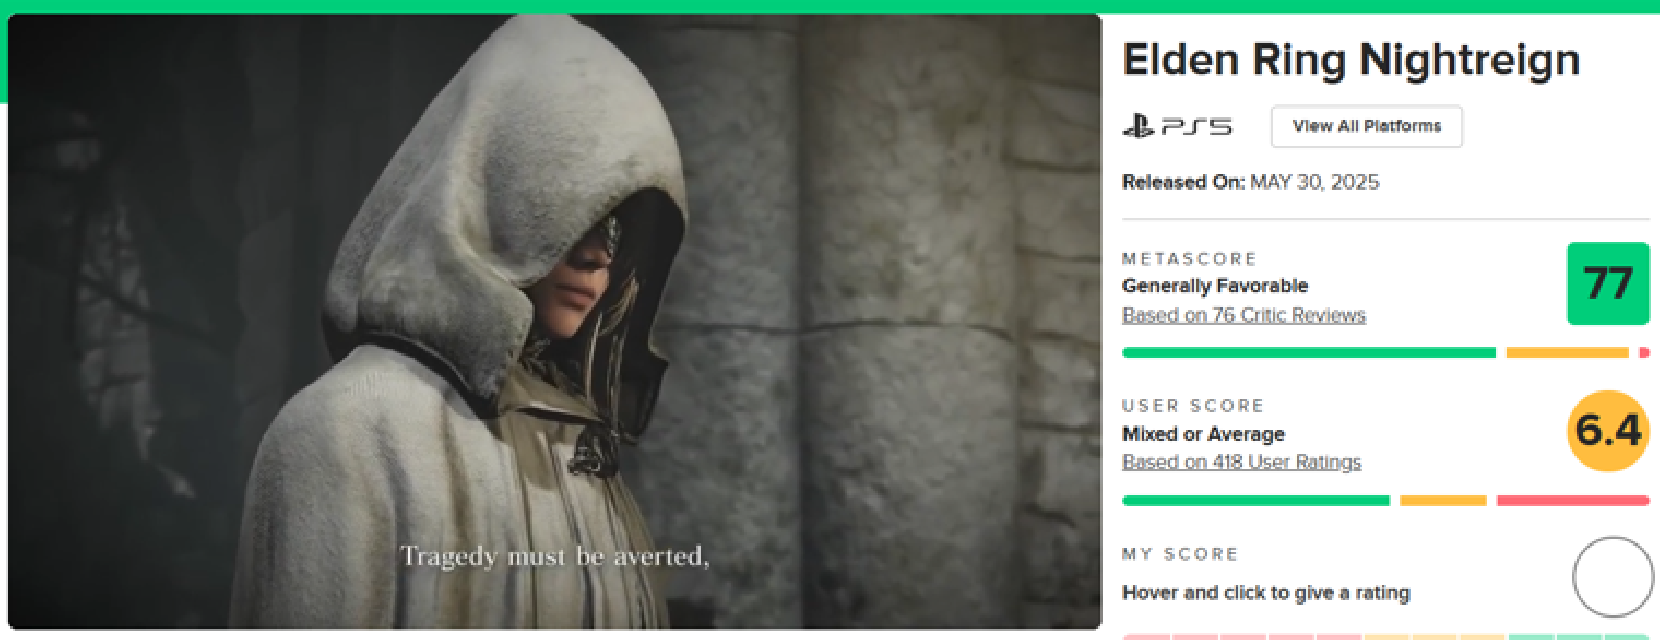Select the first yellow My Score rating segment
This screenshot has height=640, width=1660.
click(1387, 636)
